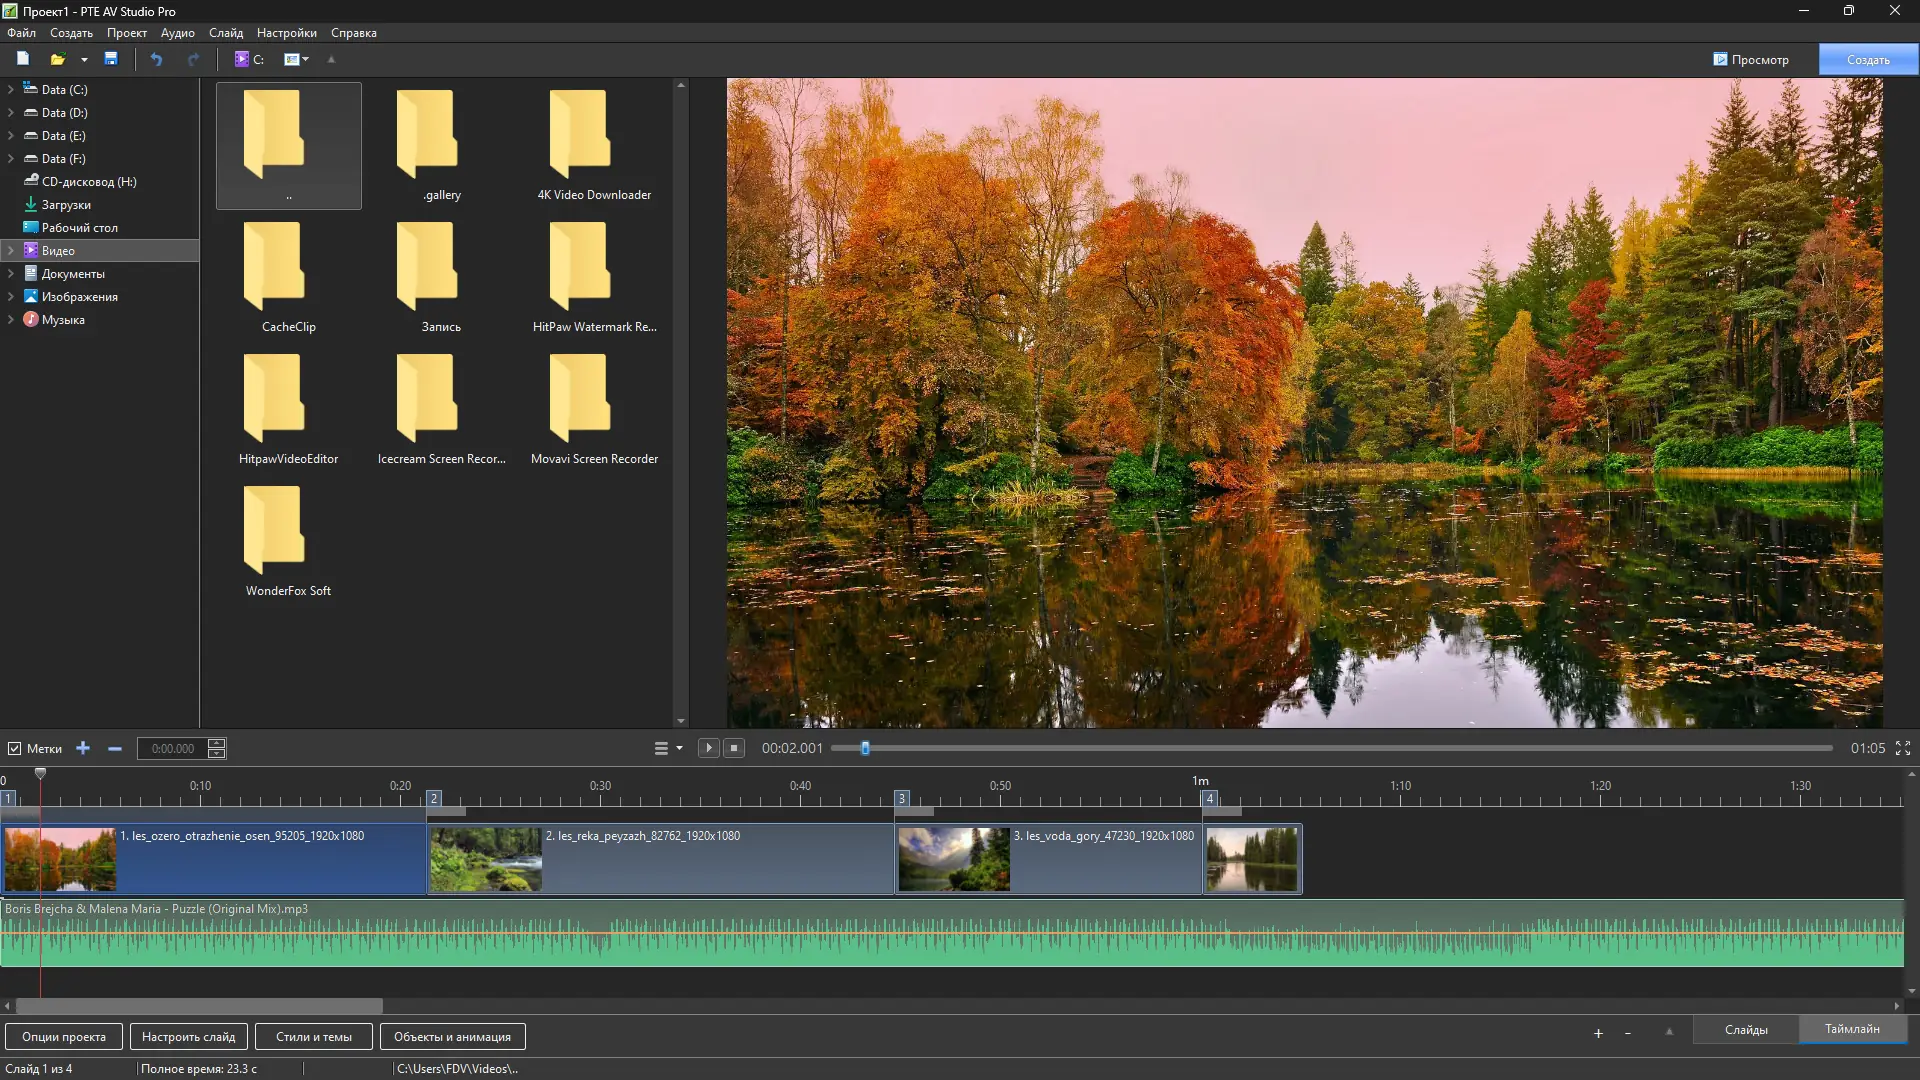Viewport: 1920px width, 1080px height.
Task: Click the new project icon
Action: (22, 59)
